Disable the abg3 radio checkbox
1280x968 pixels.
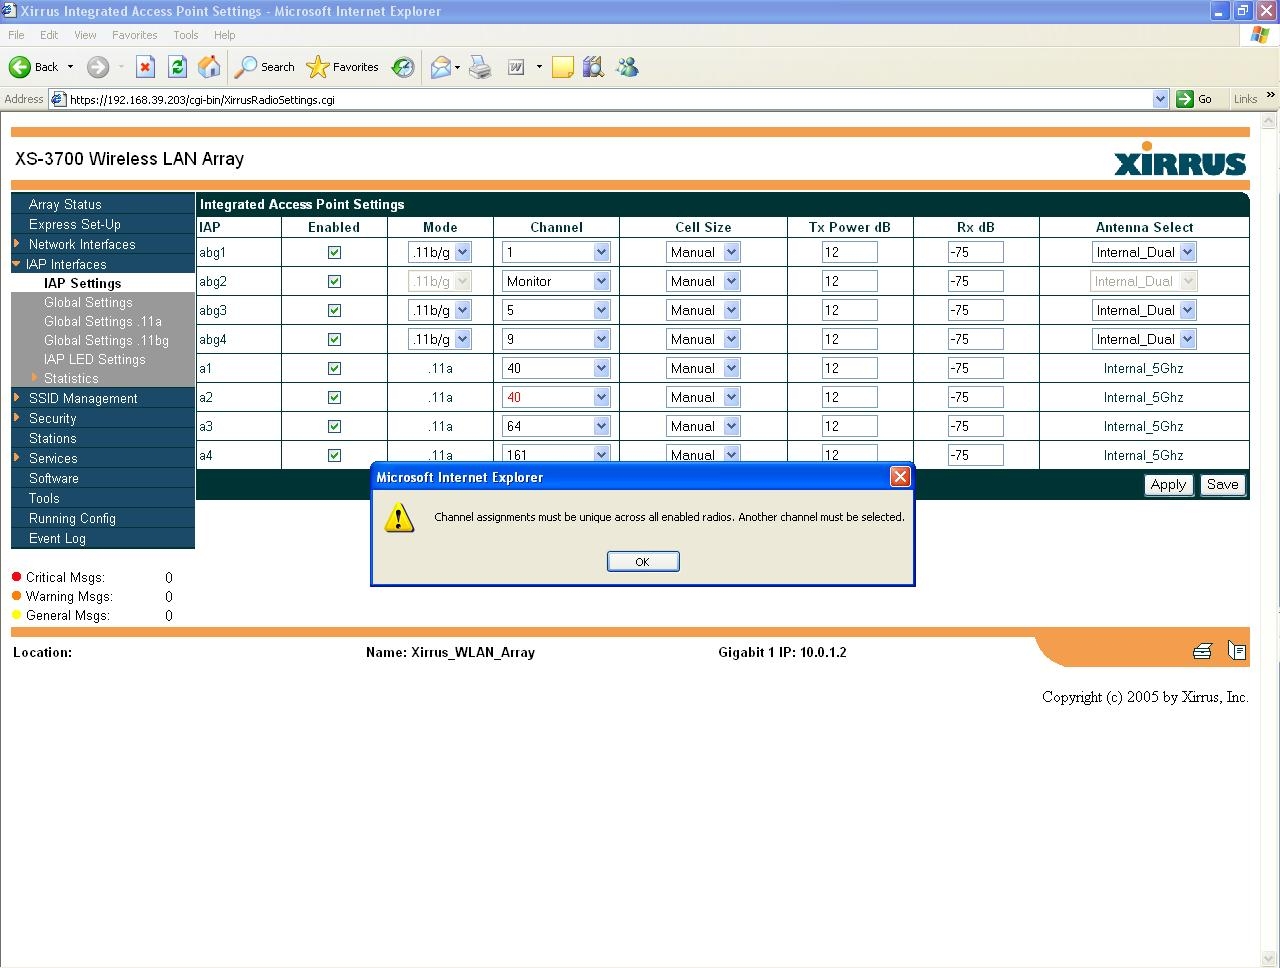tap(334, 311)
